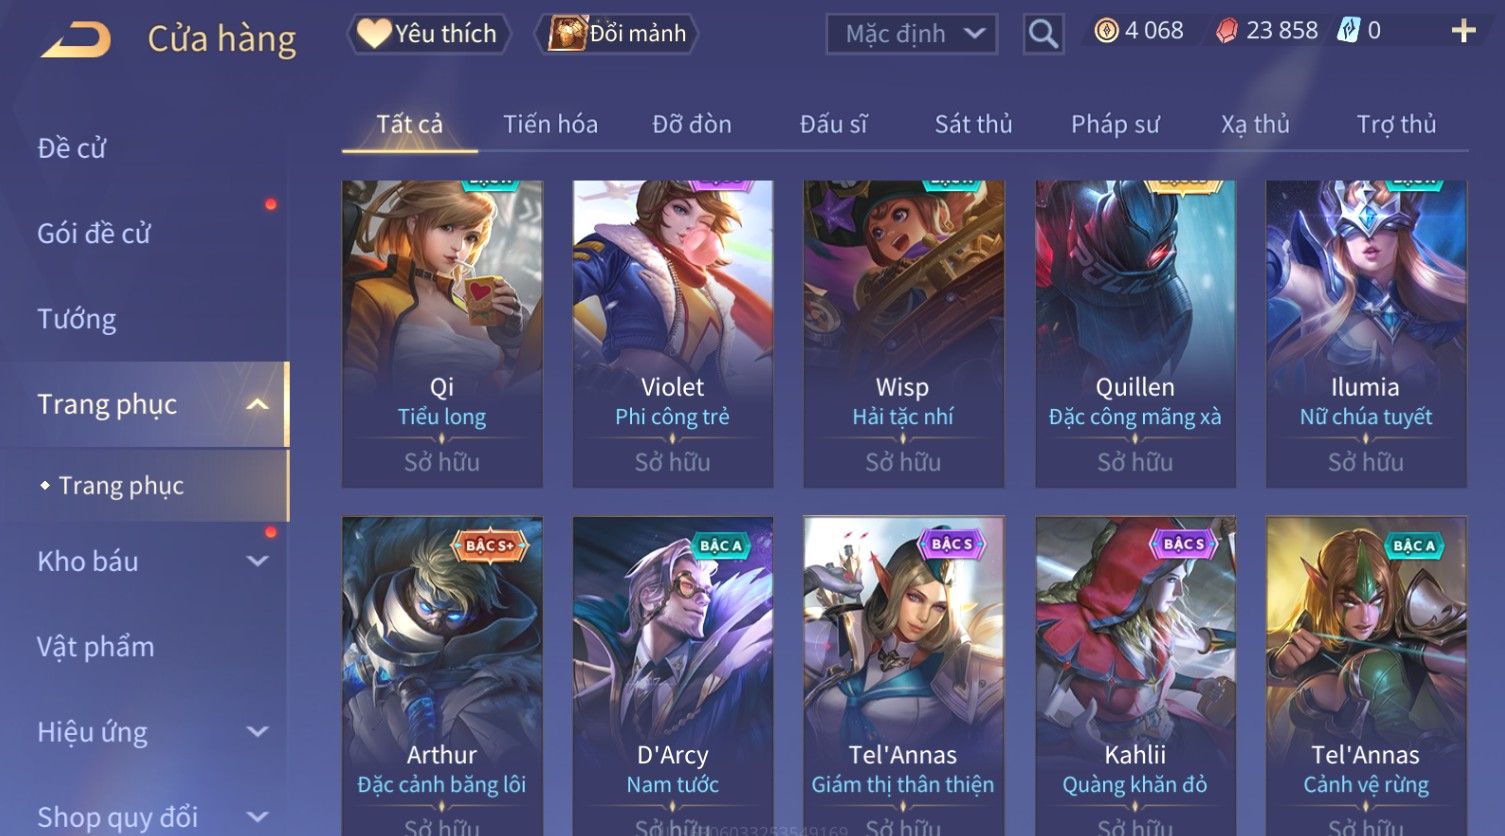Tap the red ruby currency icon
The width and height of the screenshot is (1505, 836).
point(1226,31)
